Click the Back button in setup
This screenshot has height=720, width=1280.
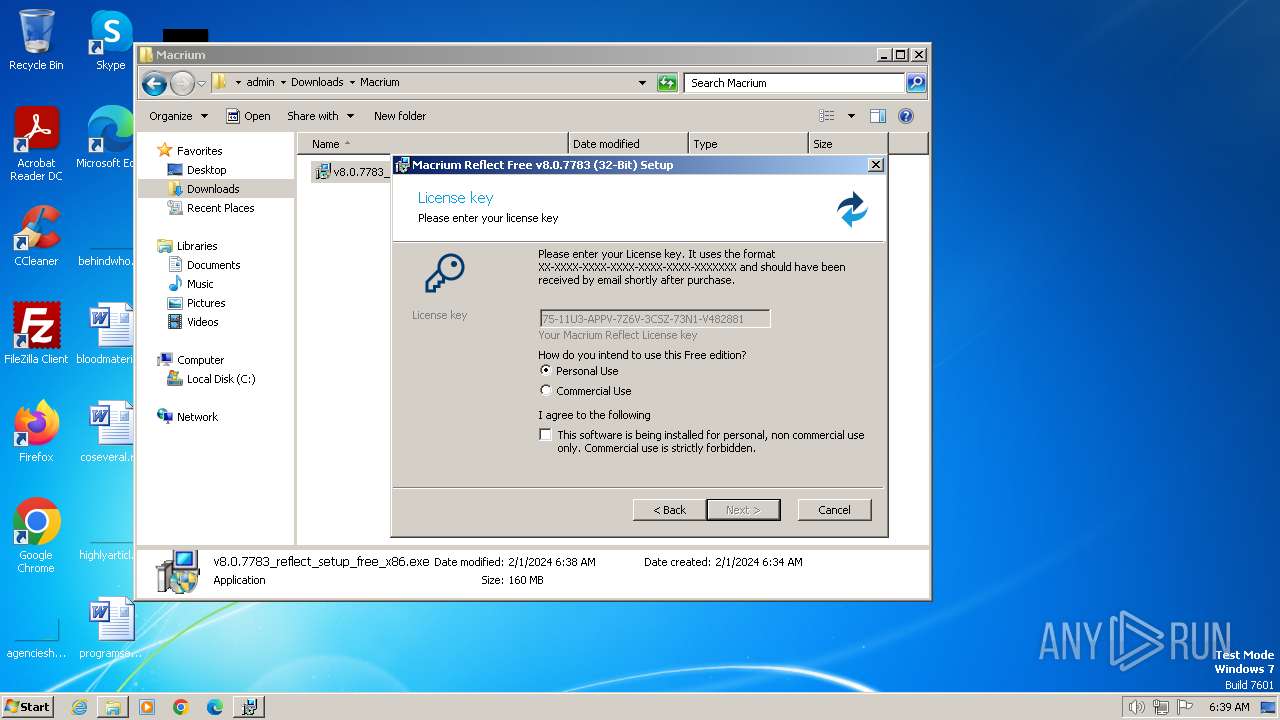[669, 510]
